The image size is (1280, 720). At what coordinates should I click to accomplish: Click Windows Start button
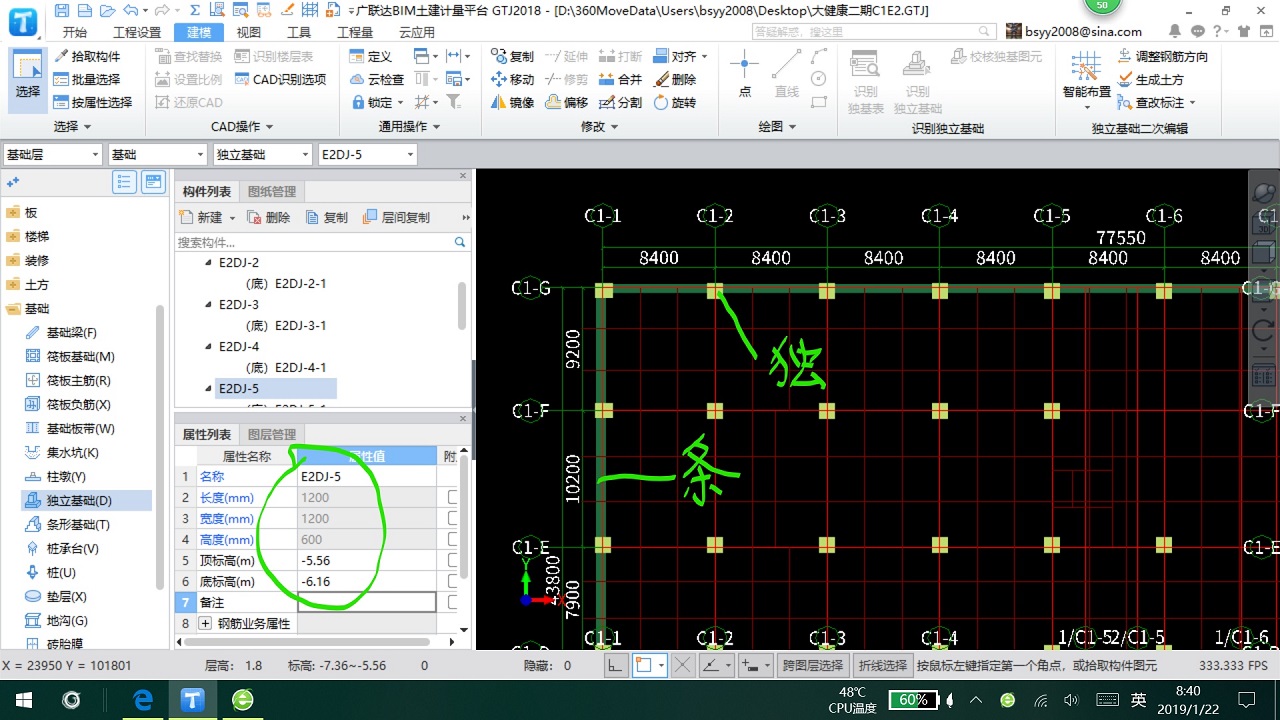[x=23, y=700]
